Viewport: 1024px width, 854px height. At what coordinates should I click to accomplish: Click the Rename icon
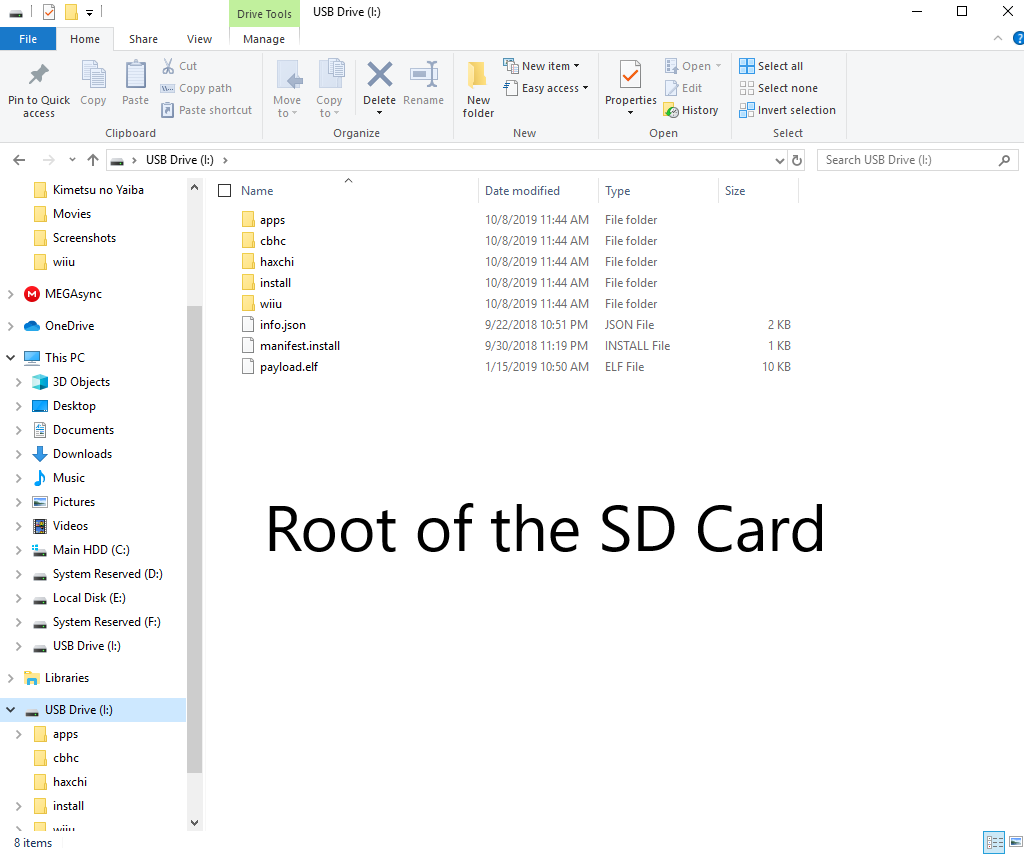pos(423,74)
